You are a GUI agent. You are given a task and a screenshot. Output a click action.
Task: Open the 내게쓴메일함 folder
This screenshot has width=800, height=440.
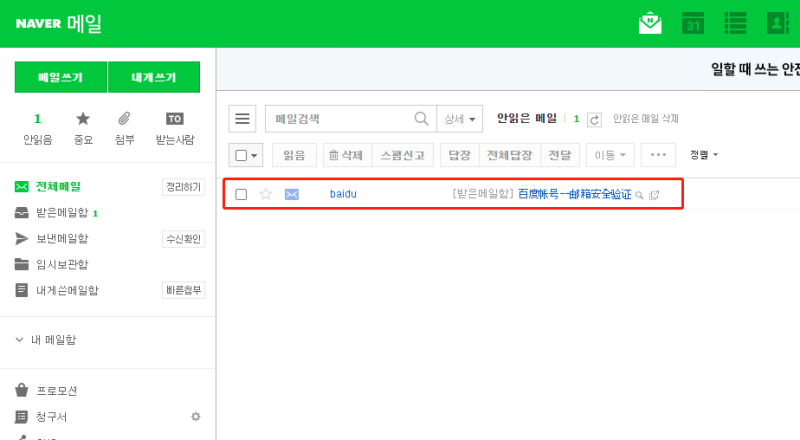(x=67, y=290)
